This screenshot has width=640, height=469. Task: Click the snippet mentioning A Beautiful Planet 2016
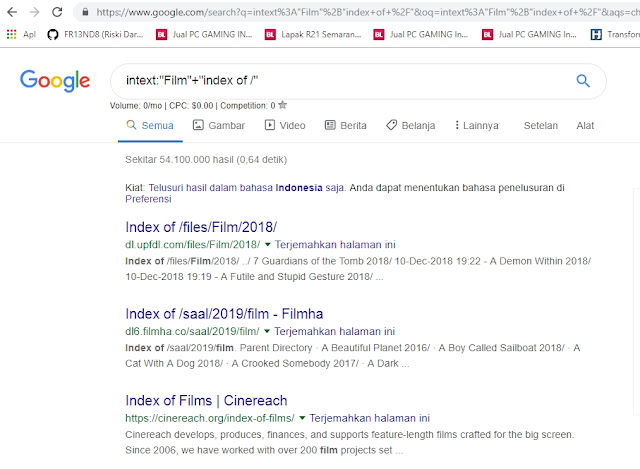pyautogui.click(x=353, y=356)
